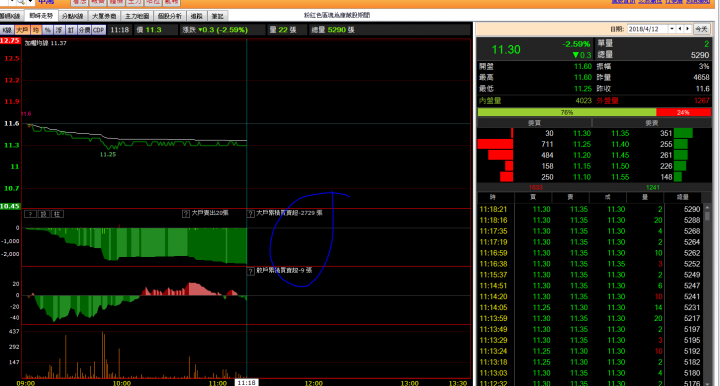Switch to the 分點K線 tab
This screenshot has width=720, height=386.
click(x=73, y=16)
